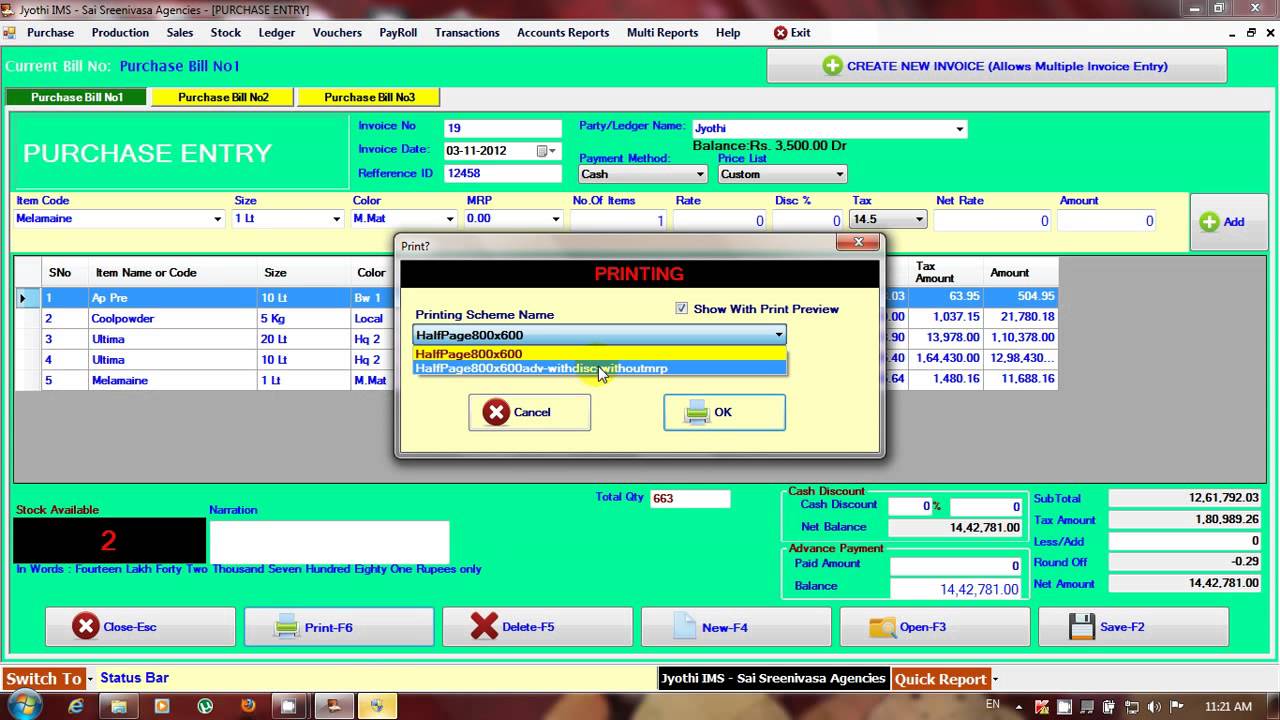Open the Invoice Date calendar picker
This screenshot has height=720, width=1280.
[544, 151]
